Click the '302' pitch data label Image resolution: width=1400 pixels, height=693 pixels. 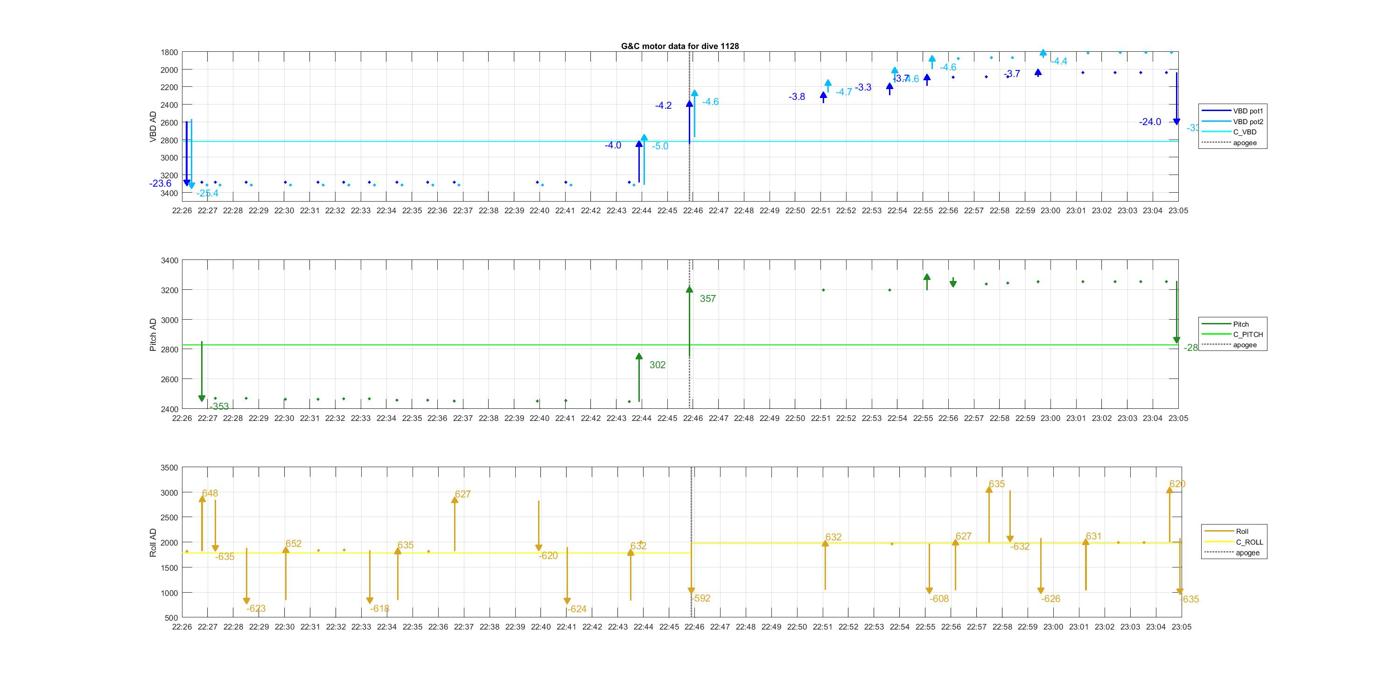tap(657, 366)
